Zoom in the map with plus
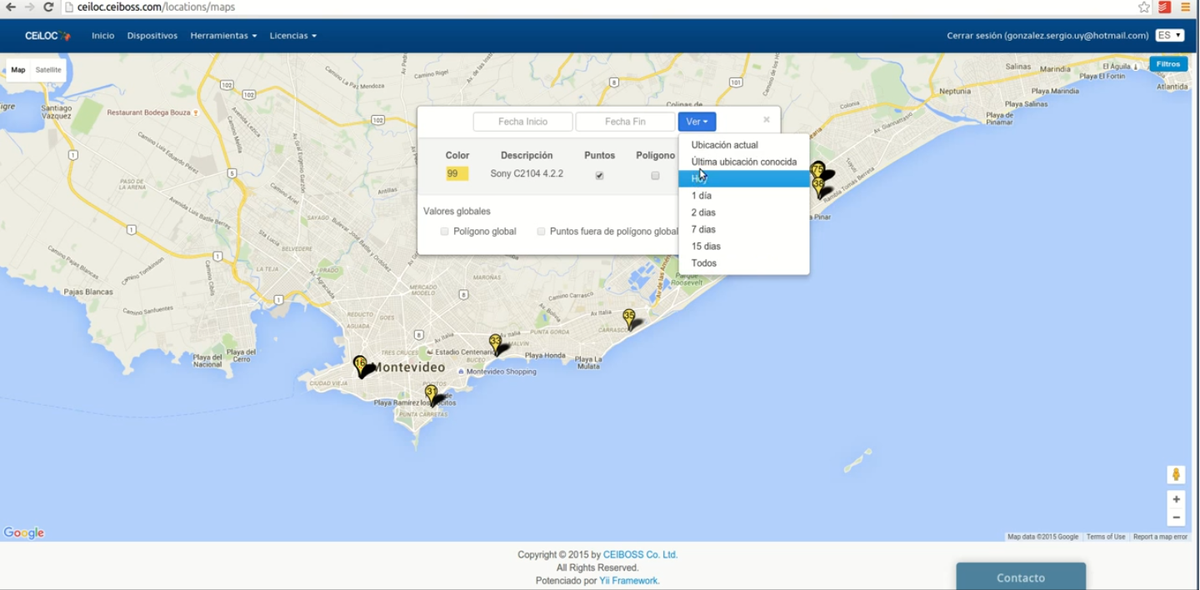This screenshot has width=1200, height=590. tap(1176, 499)
